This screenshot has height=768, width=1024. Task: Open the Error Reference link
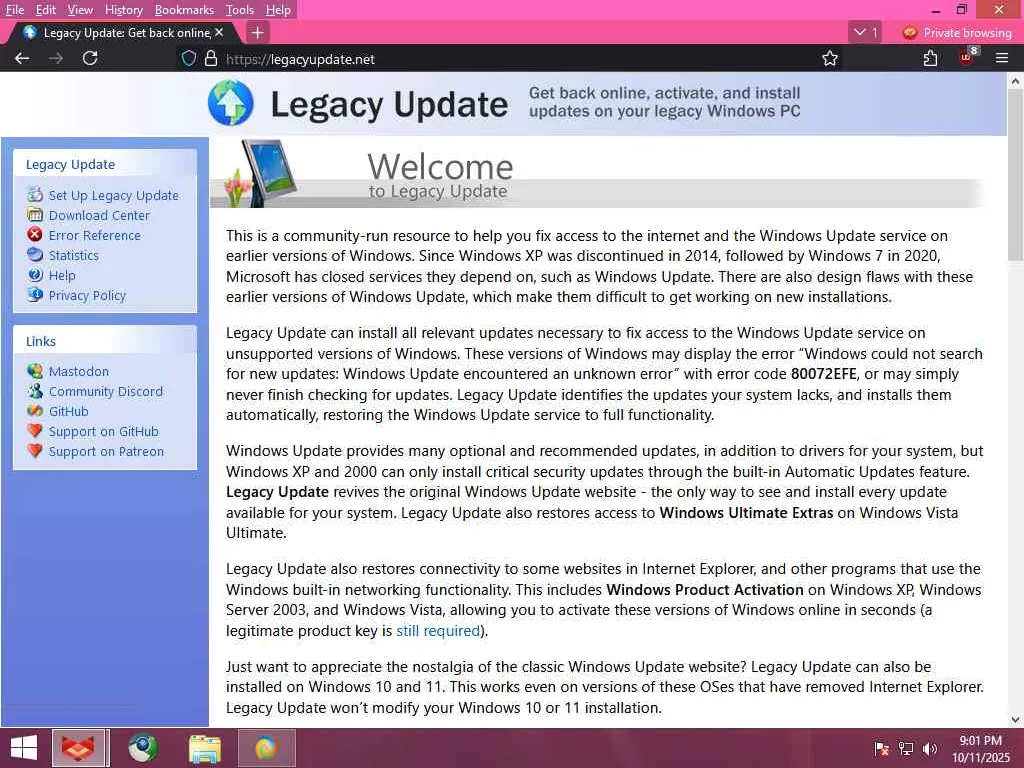tap(95, 235)
